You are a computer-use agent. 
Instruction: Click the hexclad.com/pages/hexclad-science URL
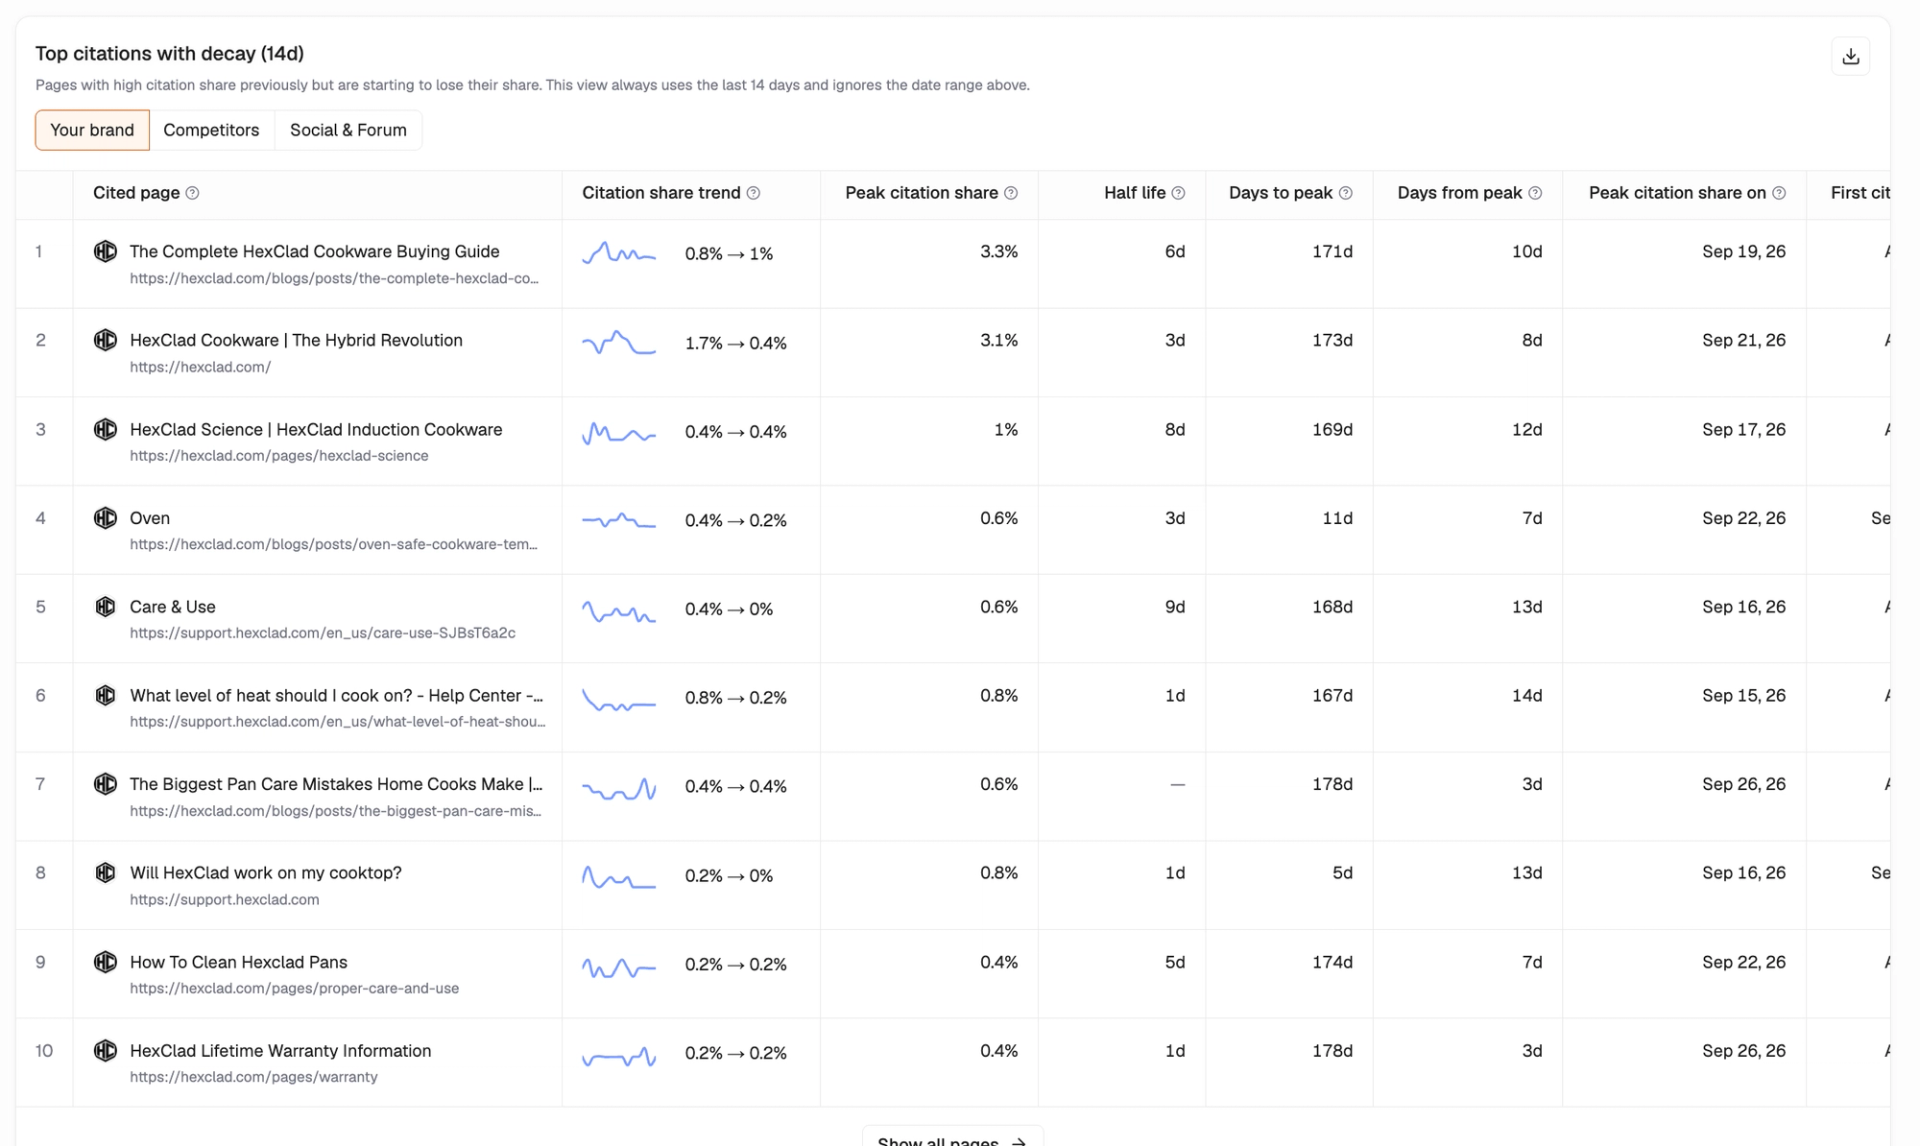coord(279,456)
